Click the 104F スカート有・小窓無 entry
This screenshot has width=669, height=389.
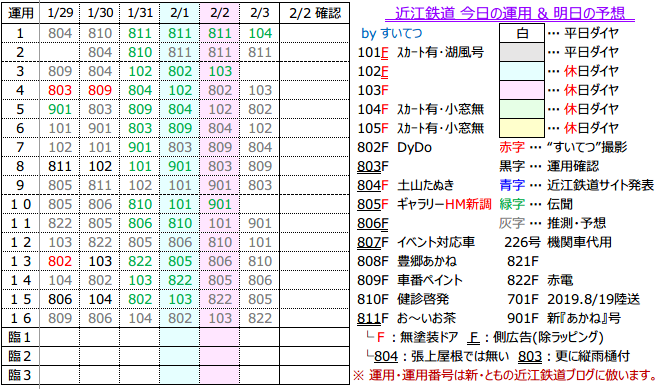(x=421, y=109)
